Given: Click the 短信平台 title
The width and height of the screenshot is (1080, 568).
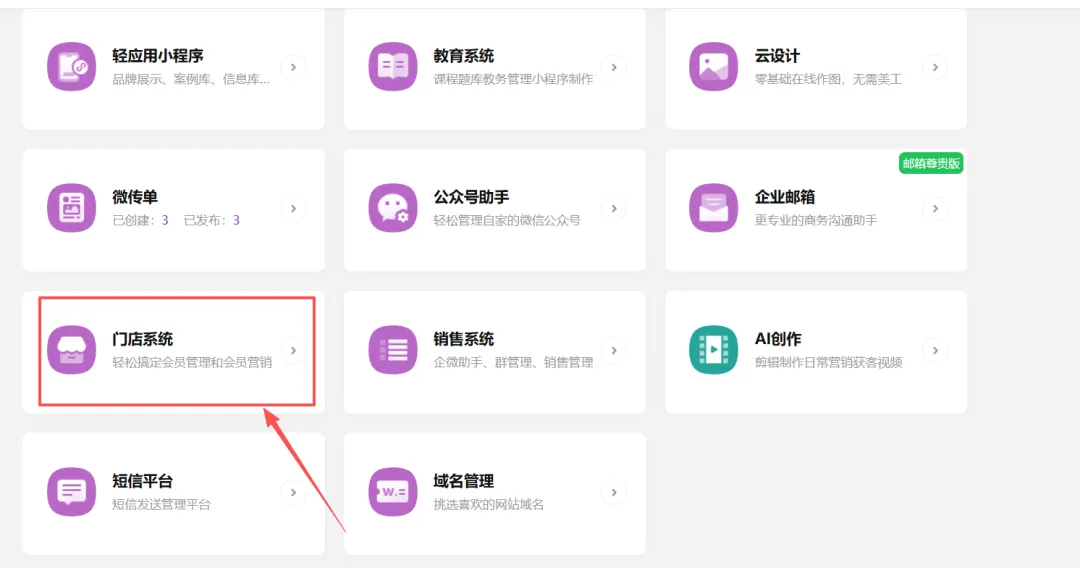Looking at the screenshot, I should [143, 481].
